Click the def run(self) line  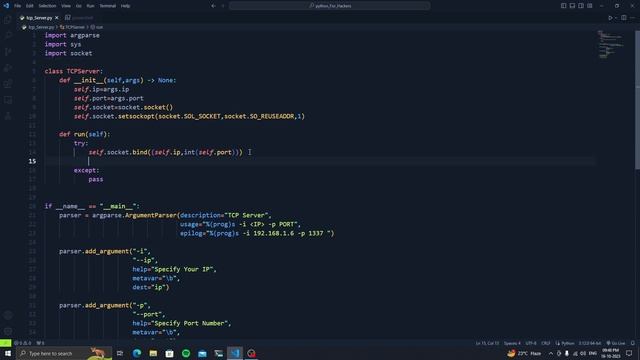click(x=84, y=134)
